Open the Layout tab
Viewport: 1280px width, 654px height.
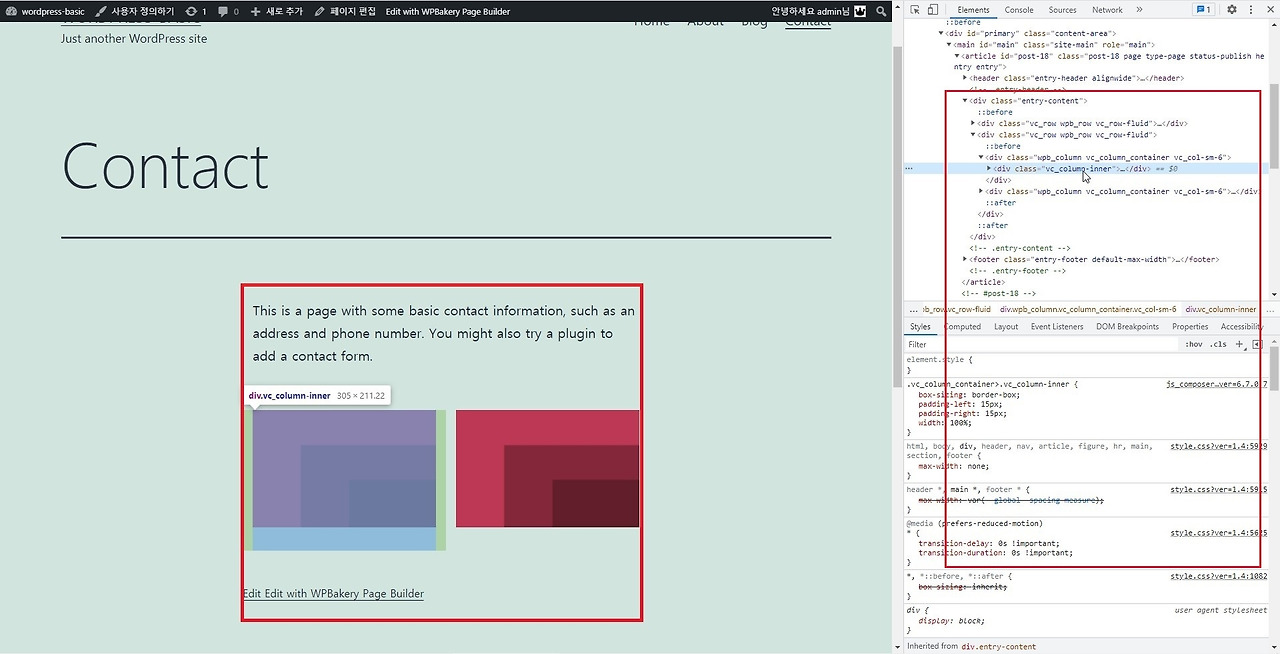(1006, 327)
